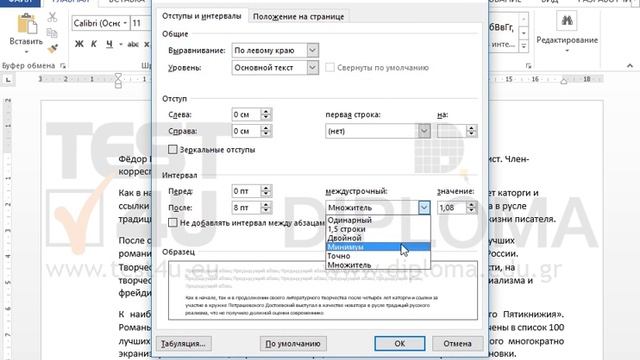The image size is (640, 360).
Task: Select 1,5 lines (1,5 строки) spacing
Action: [x=378, y=229]
